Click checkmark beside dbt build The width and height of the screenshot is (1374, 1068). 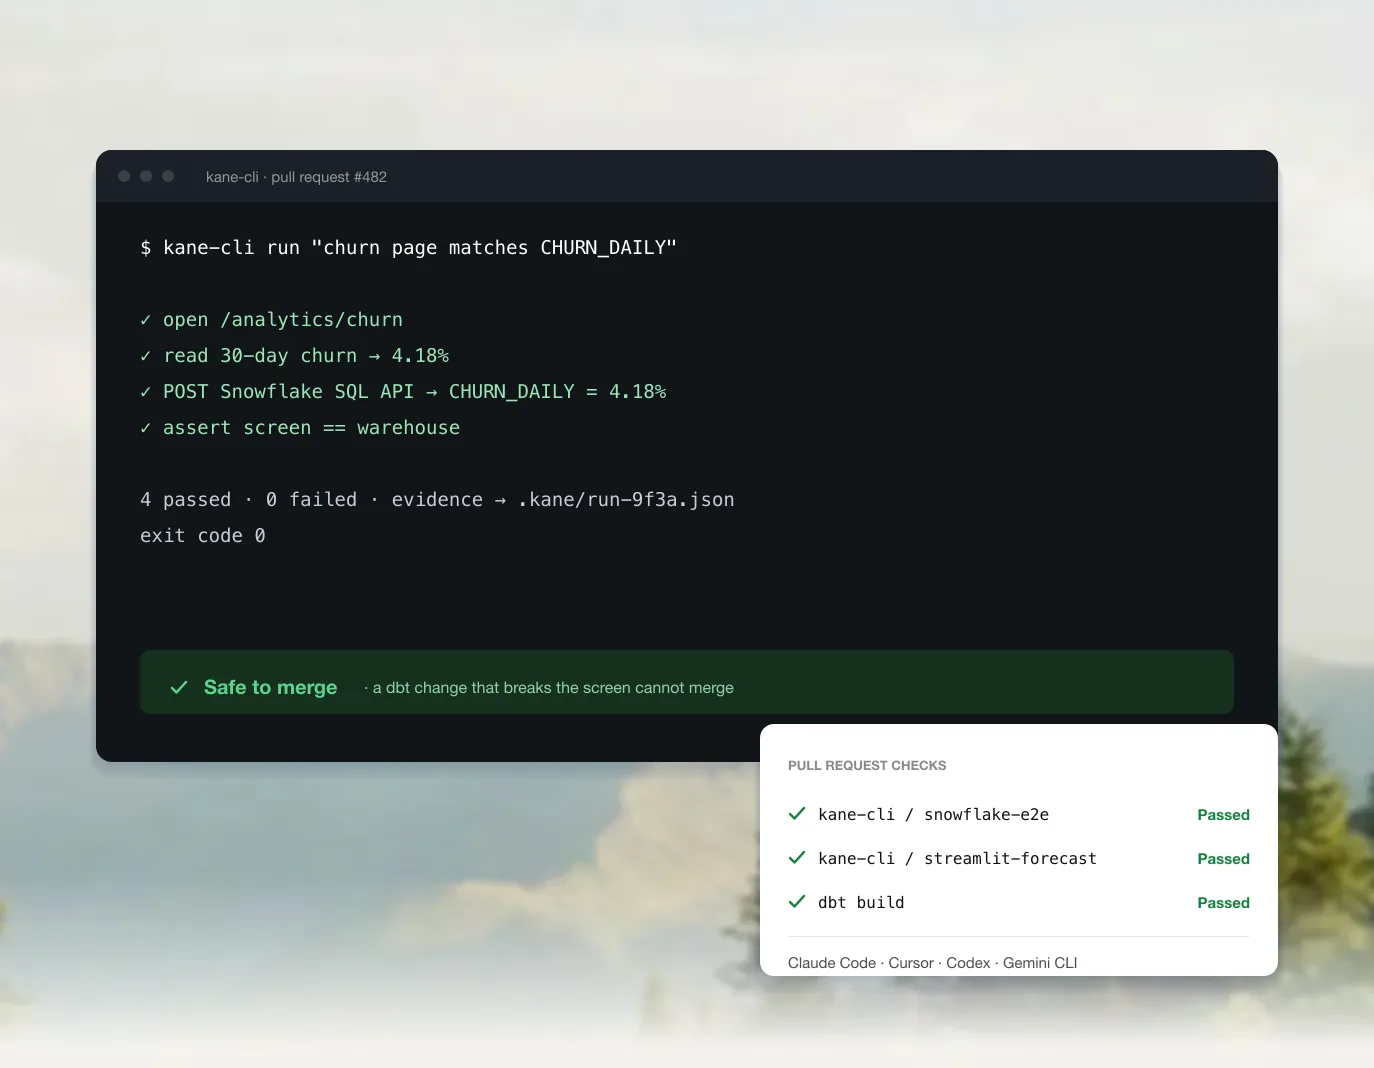797,902
